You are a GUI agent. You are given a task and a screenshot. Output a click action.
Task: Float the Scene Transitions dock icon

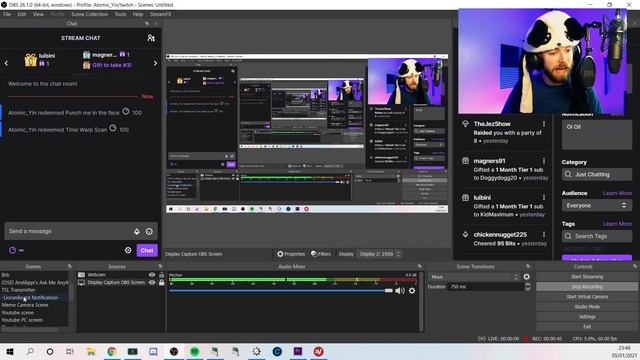528,266
